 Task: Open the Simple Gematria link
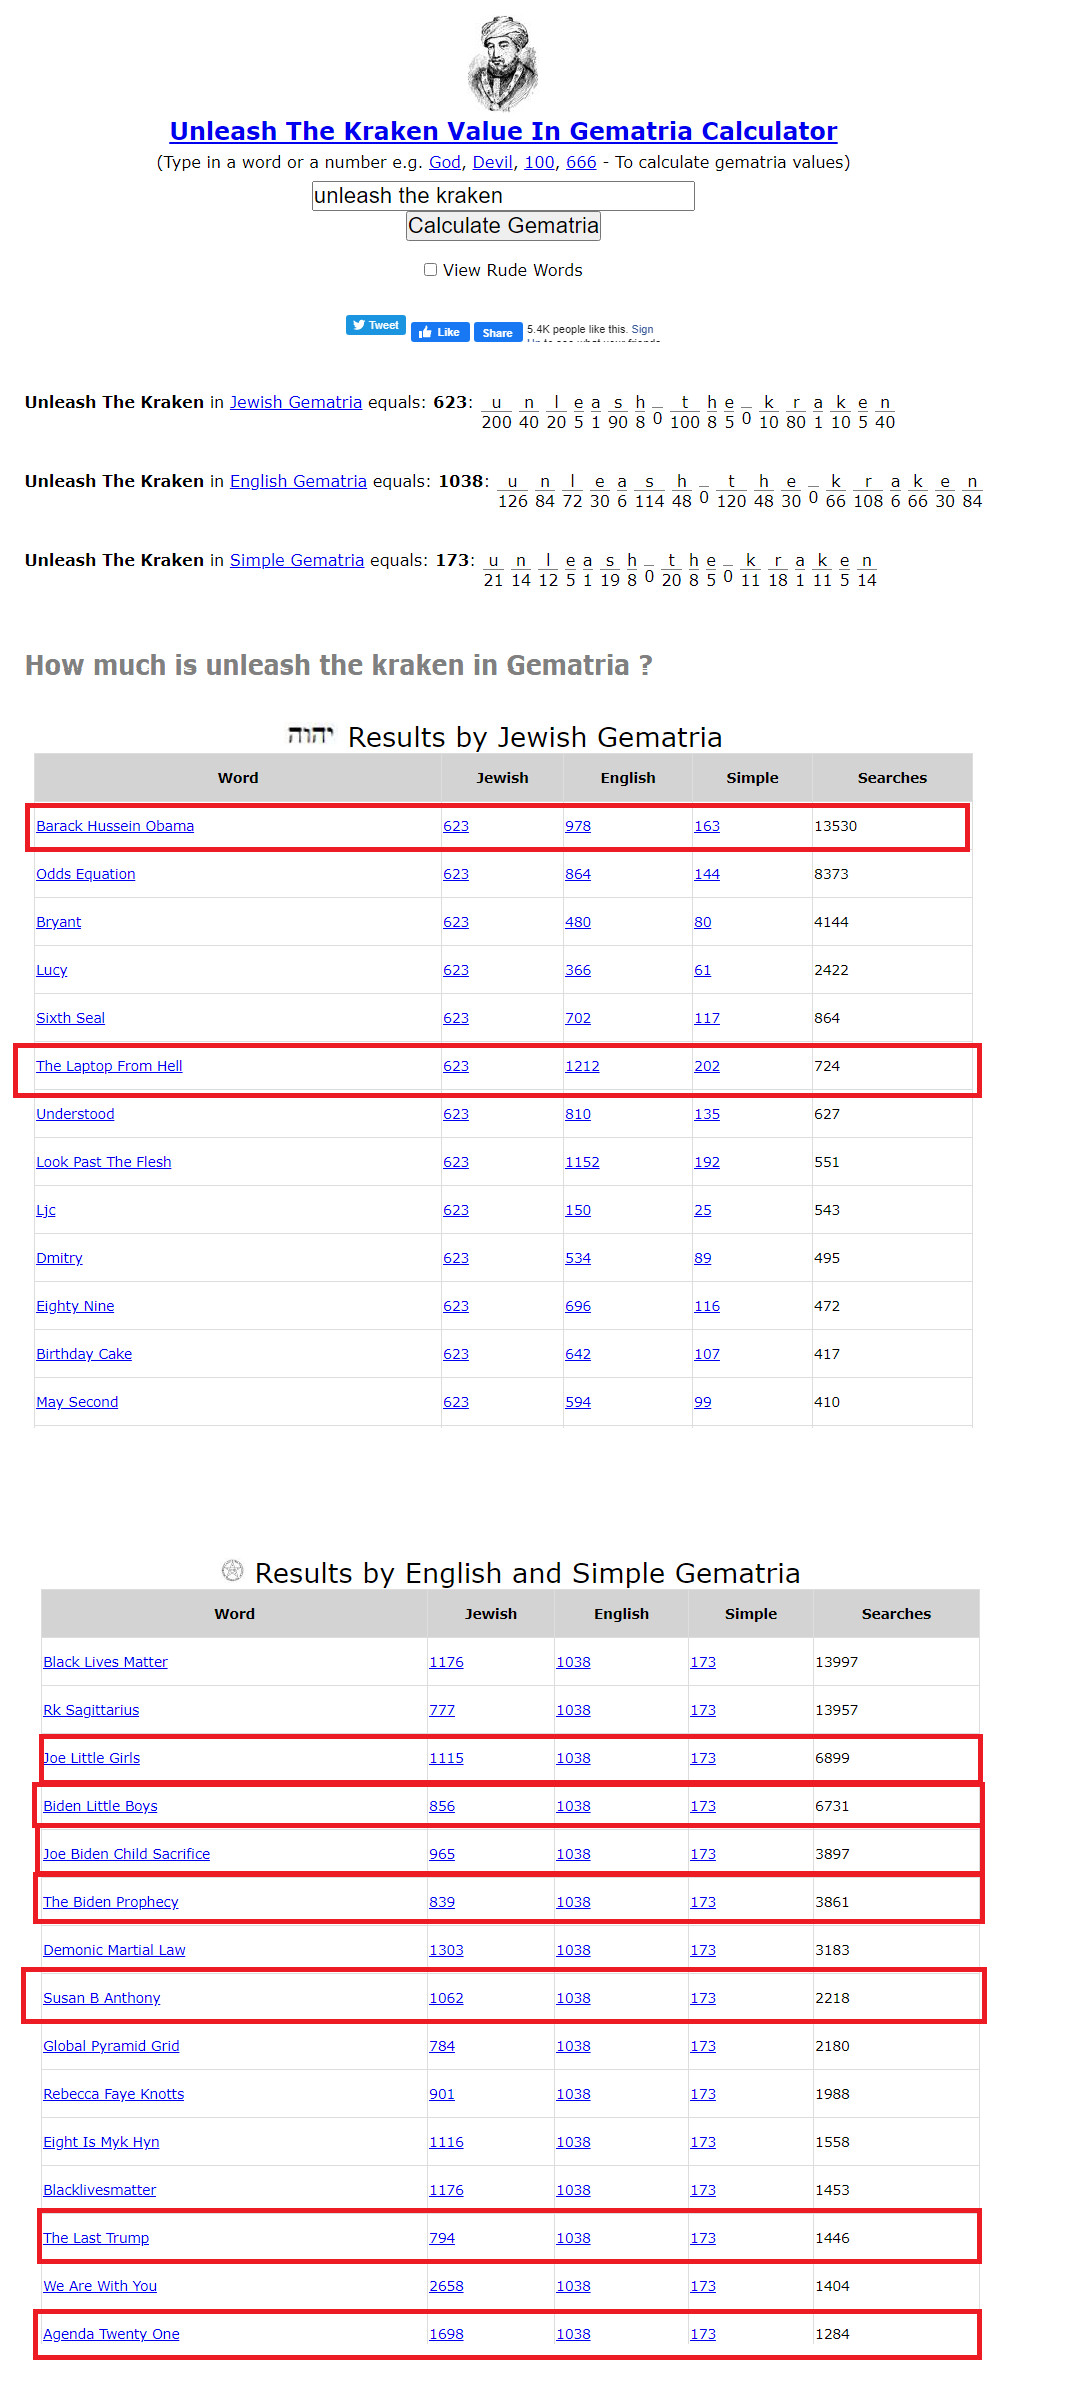click(297, 560)
